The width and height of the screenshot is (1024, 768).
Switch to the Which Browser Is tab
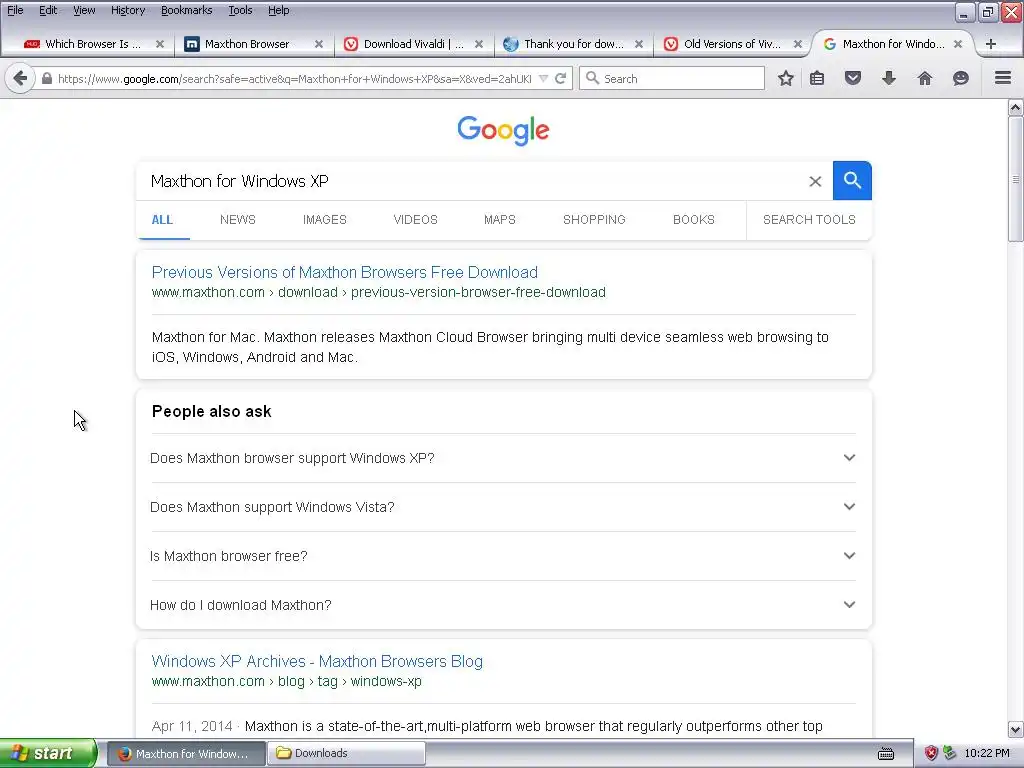tap(93, 44)
